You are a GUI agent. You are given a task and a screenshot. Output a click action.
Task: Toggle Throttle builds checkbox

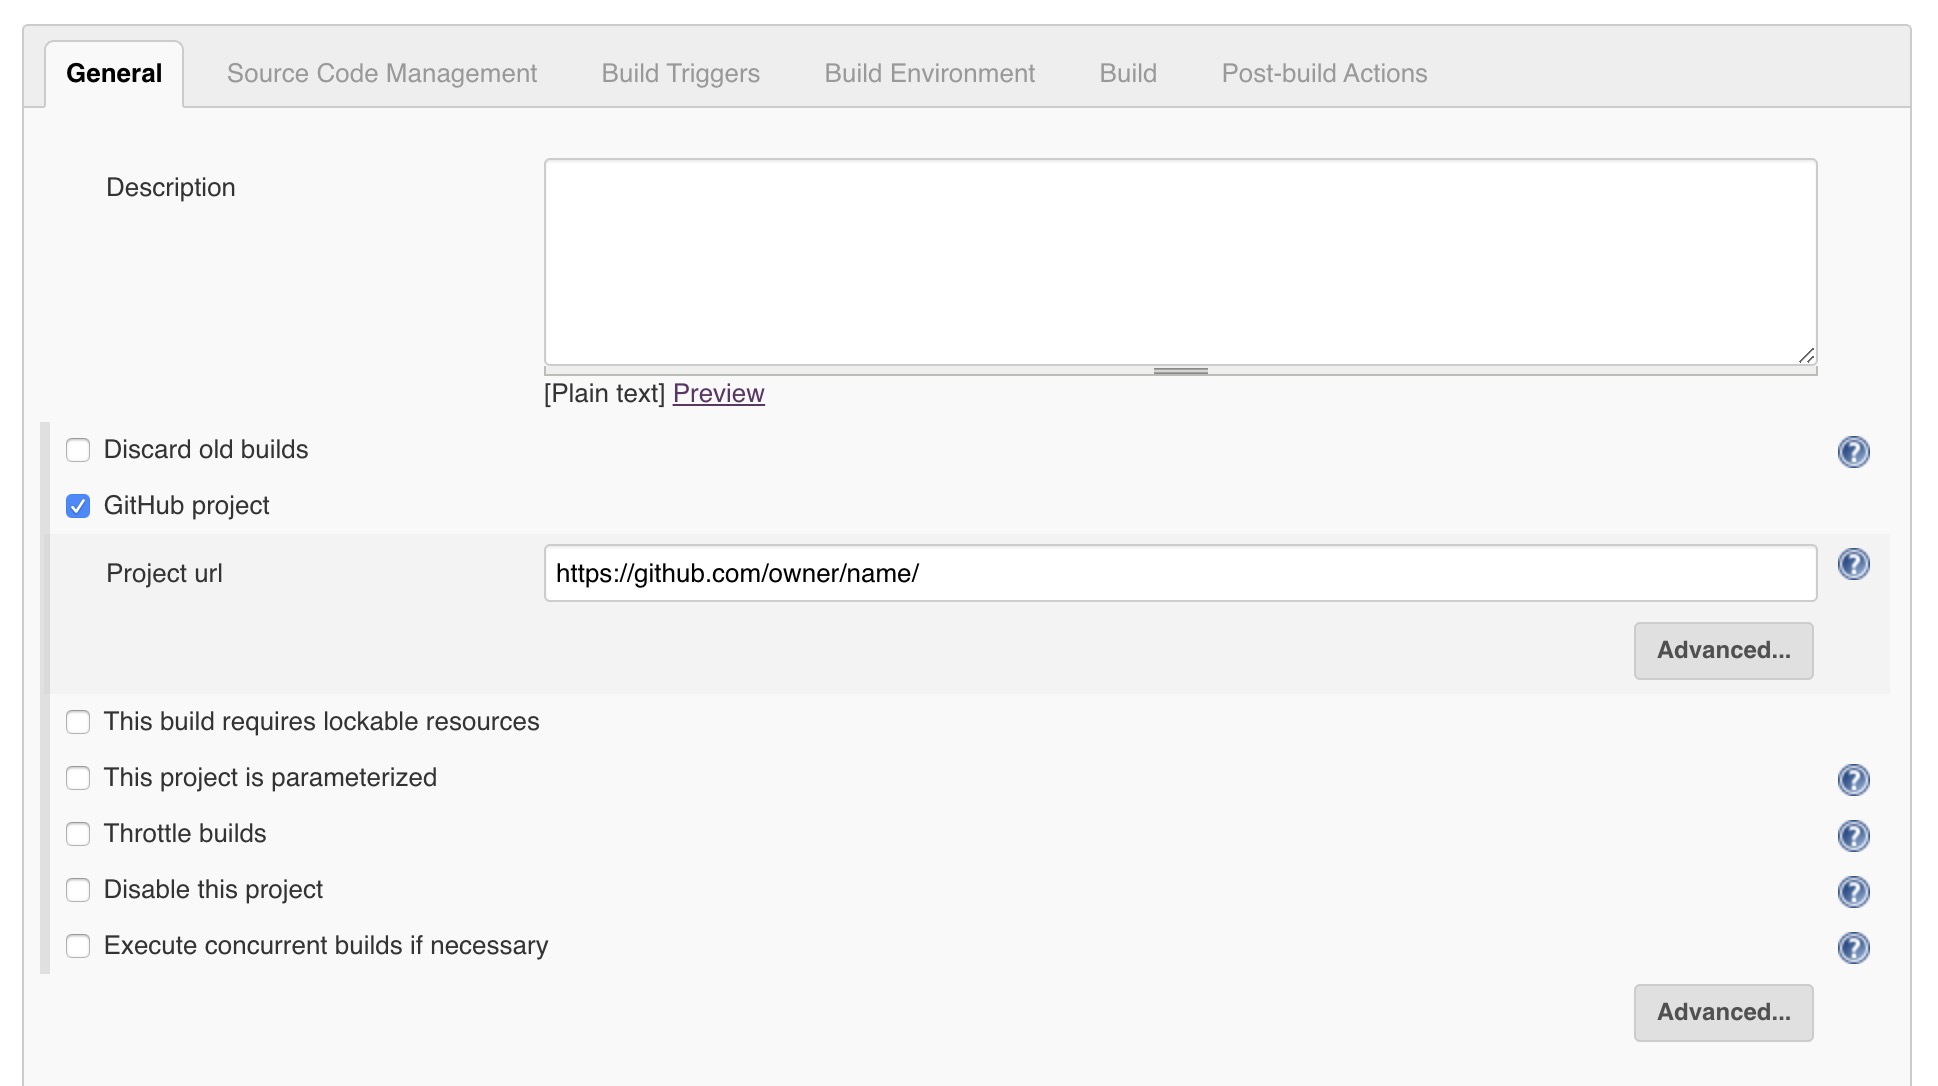79,833
